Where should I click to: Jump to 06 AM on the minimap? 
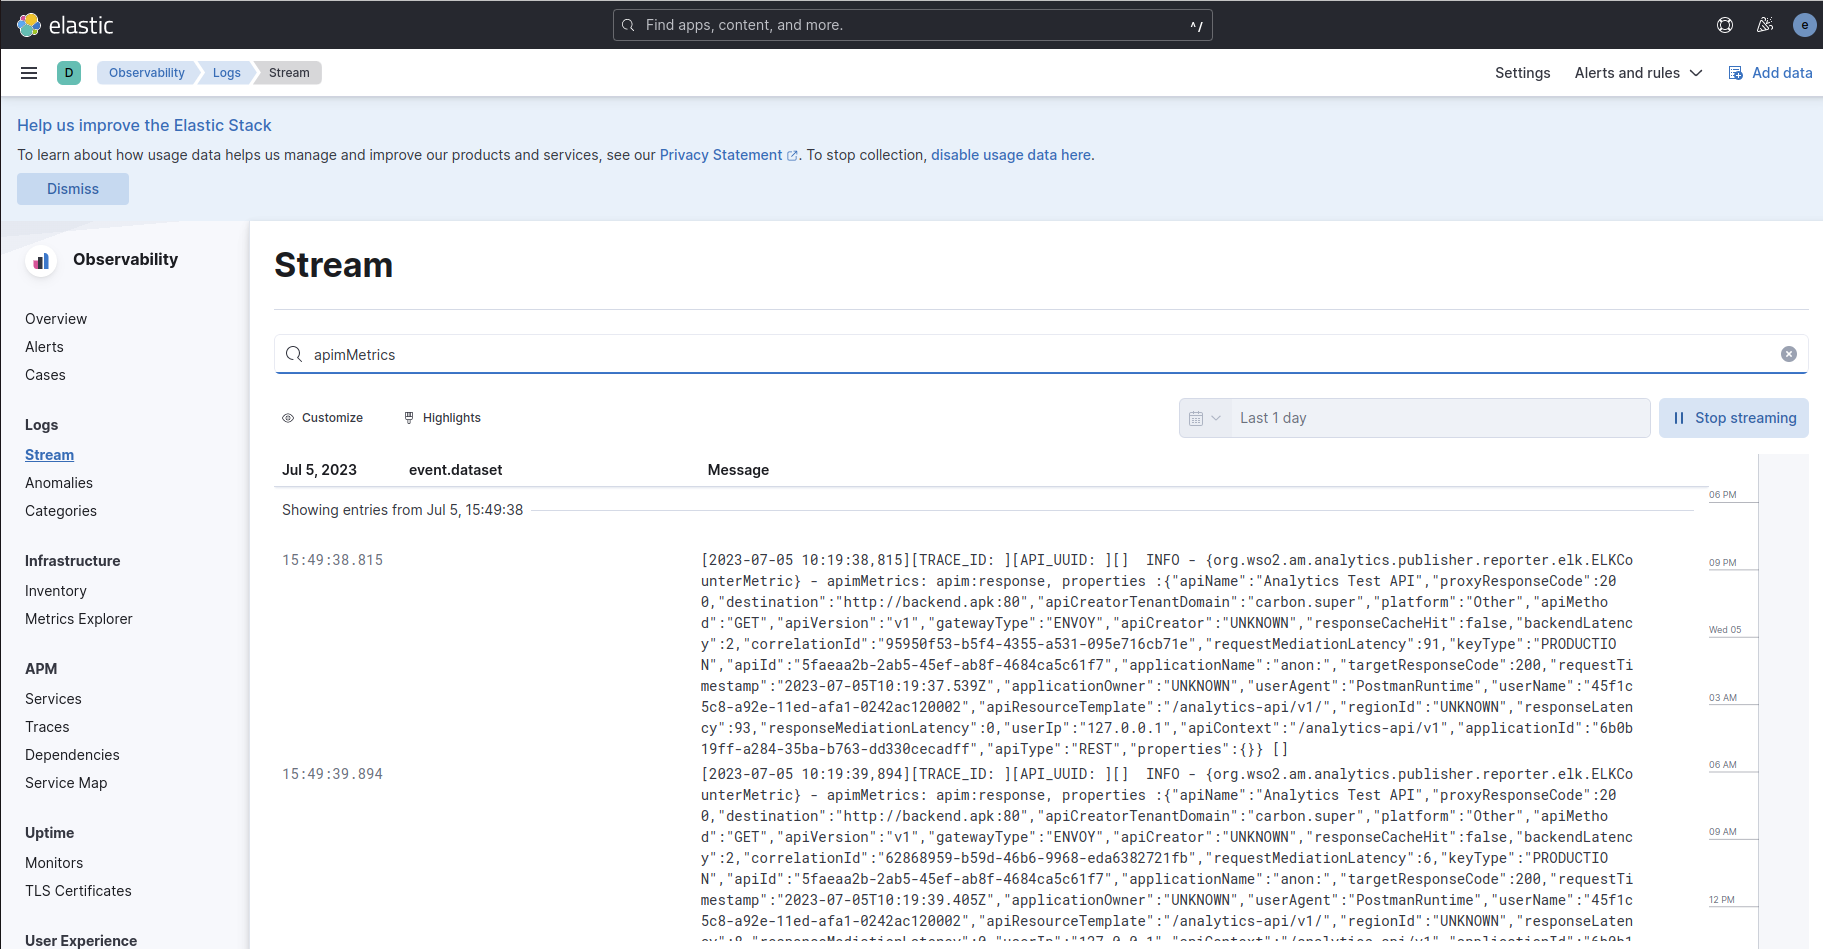[1722, 765]
